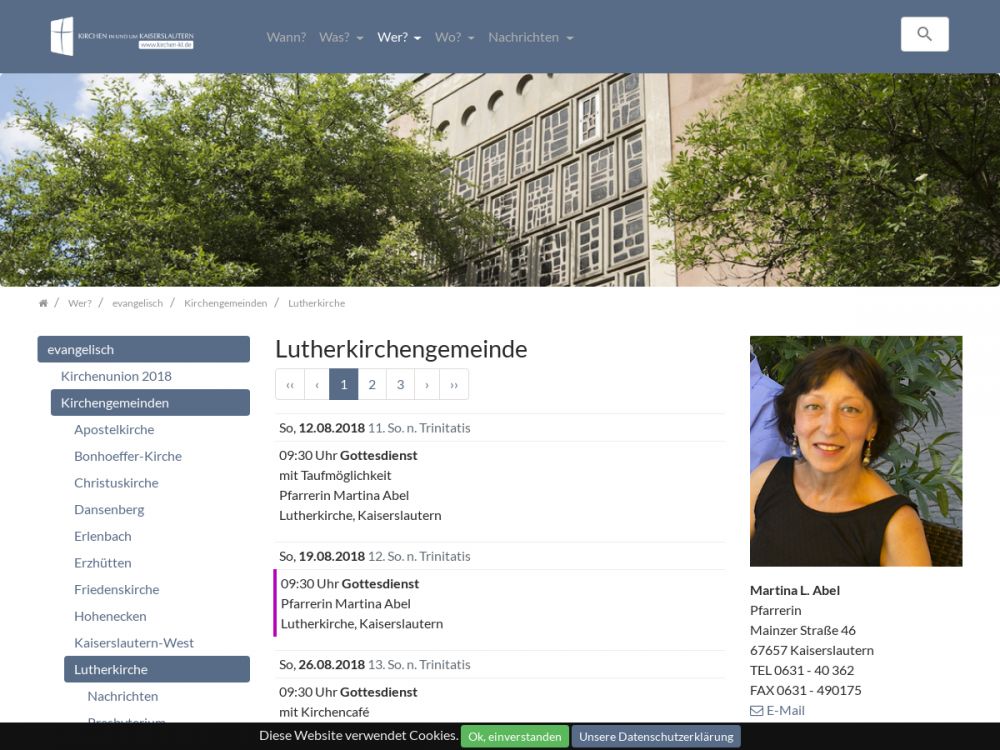Click the home icon in breadcrumb
Screen dimensions: 1000x750
[x=43, y=303]
